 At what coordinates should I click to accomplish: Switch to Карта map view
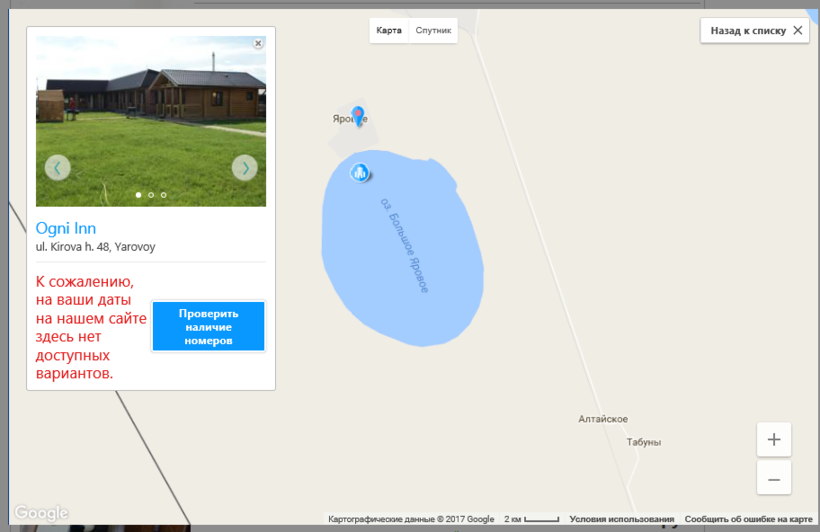tap(389, 31)
